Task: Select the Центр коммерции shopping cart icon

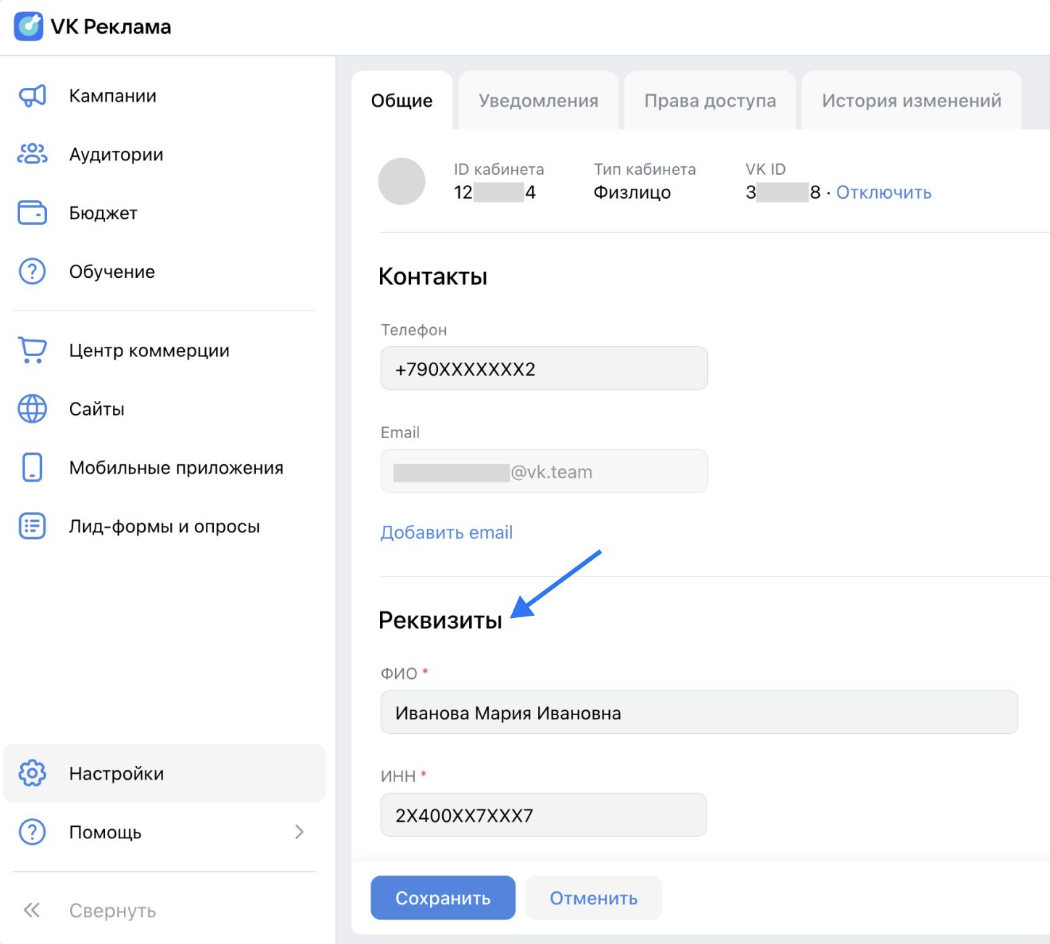Action: pos(31,350)
